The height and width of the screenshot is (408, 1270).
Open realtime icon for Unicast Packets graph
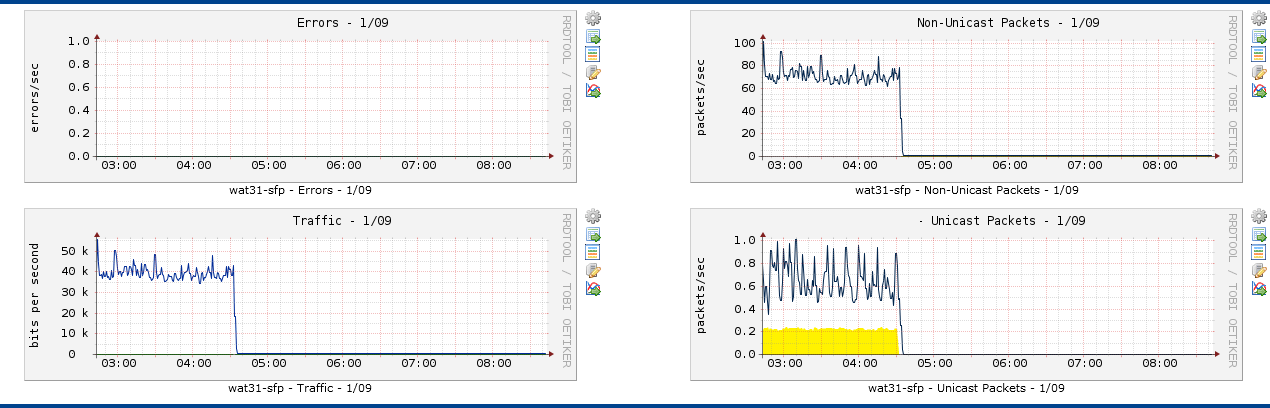click(x=1259, y=288)
